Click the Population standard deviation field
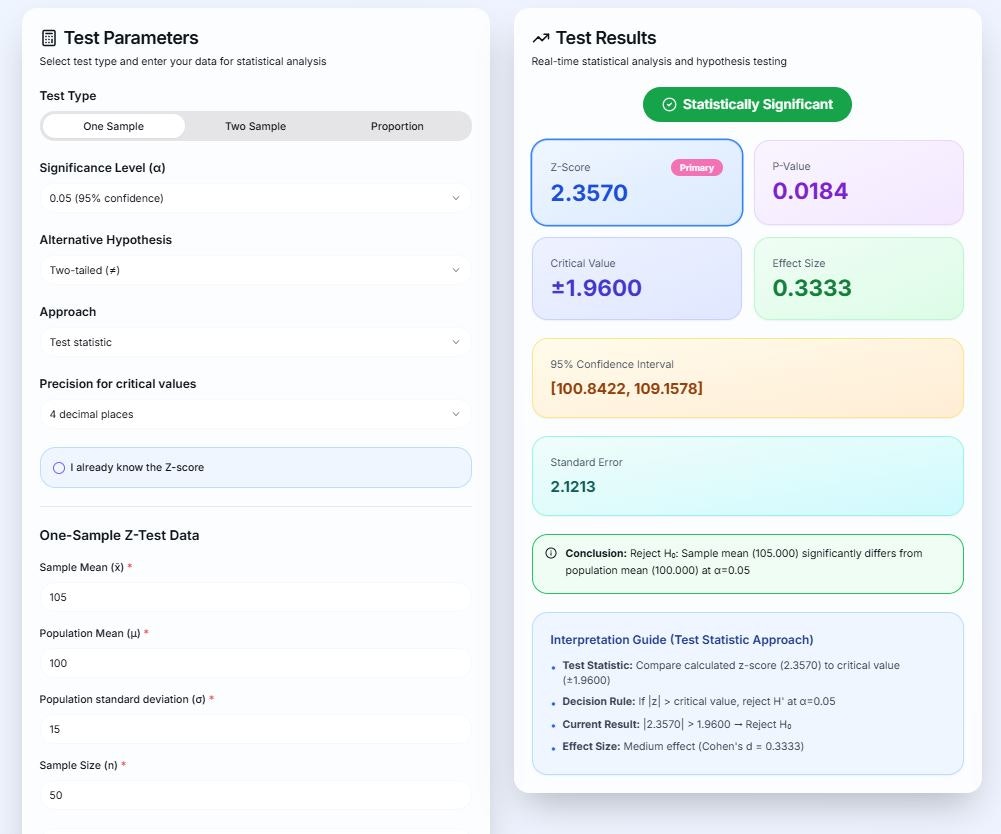Image resolution: width=1001 pixels, height=834 pixels. 253,729
